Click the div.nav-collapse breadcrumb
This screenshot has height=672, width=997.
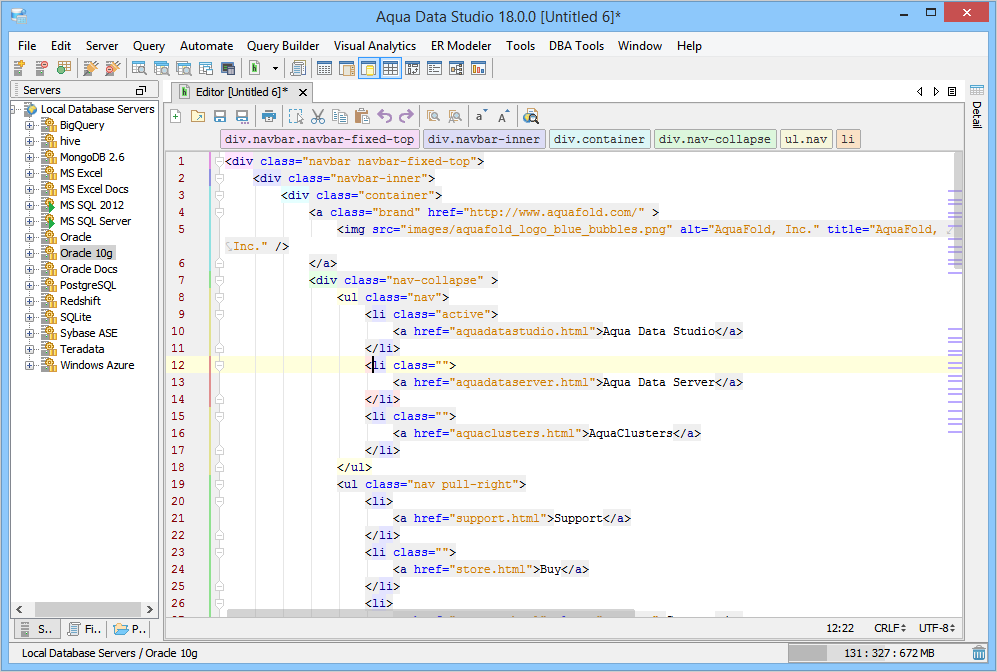pyautogui.click(x=715, y=139)
